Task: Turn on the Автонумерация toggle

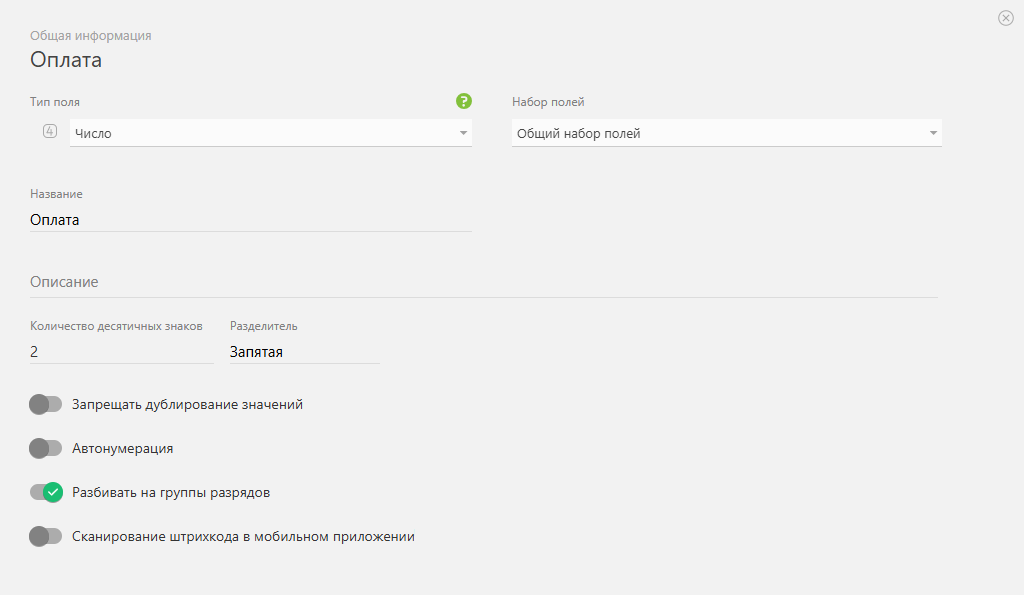Action: [x=46, y=448]
